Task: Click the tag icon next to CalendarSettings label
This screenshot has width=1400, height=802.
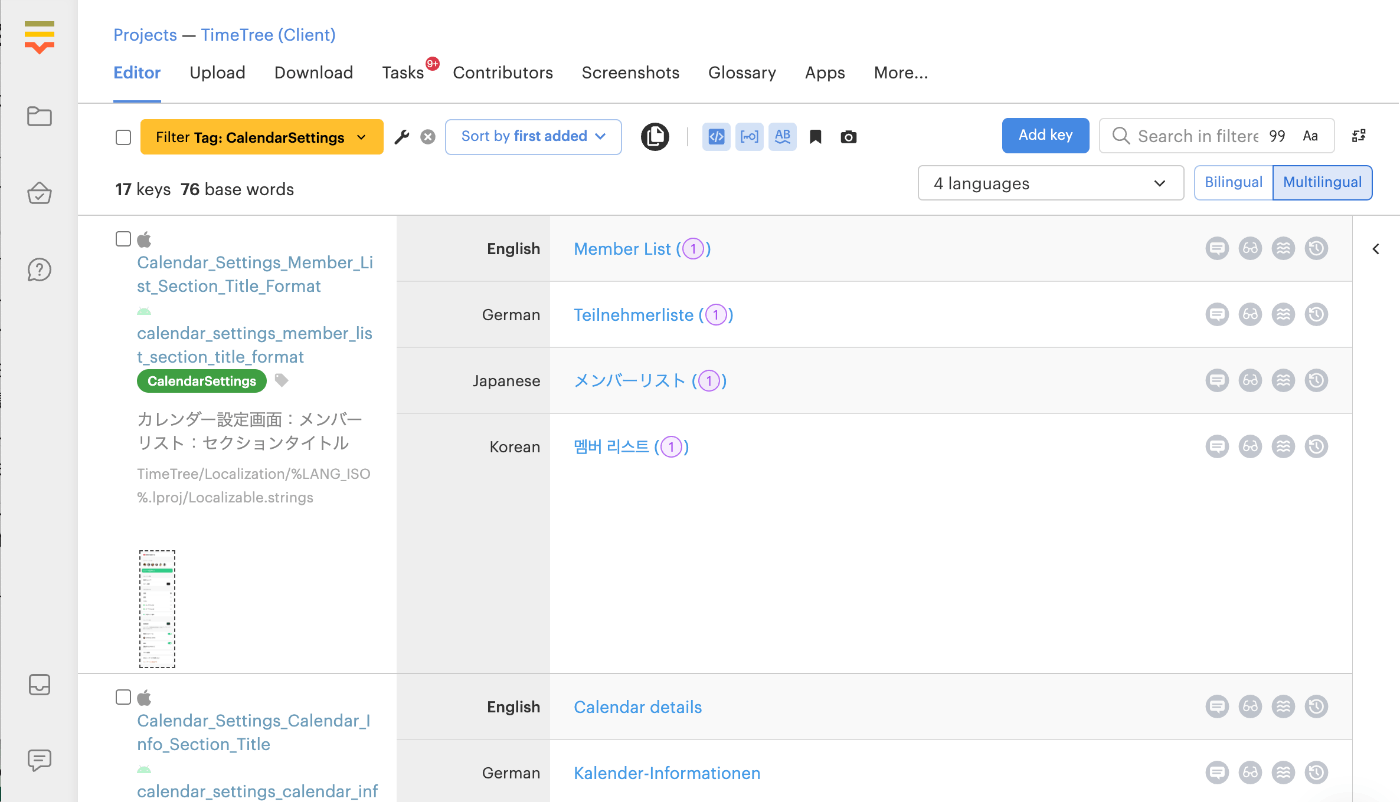Action: point(282,381)
